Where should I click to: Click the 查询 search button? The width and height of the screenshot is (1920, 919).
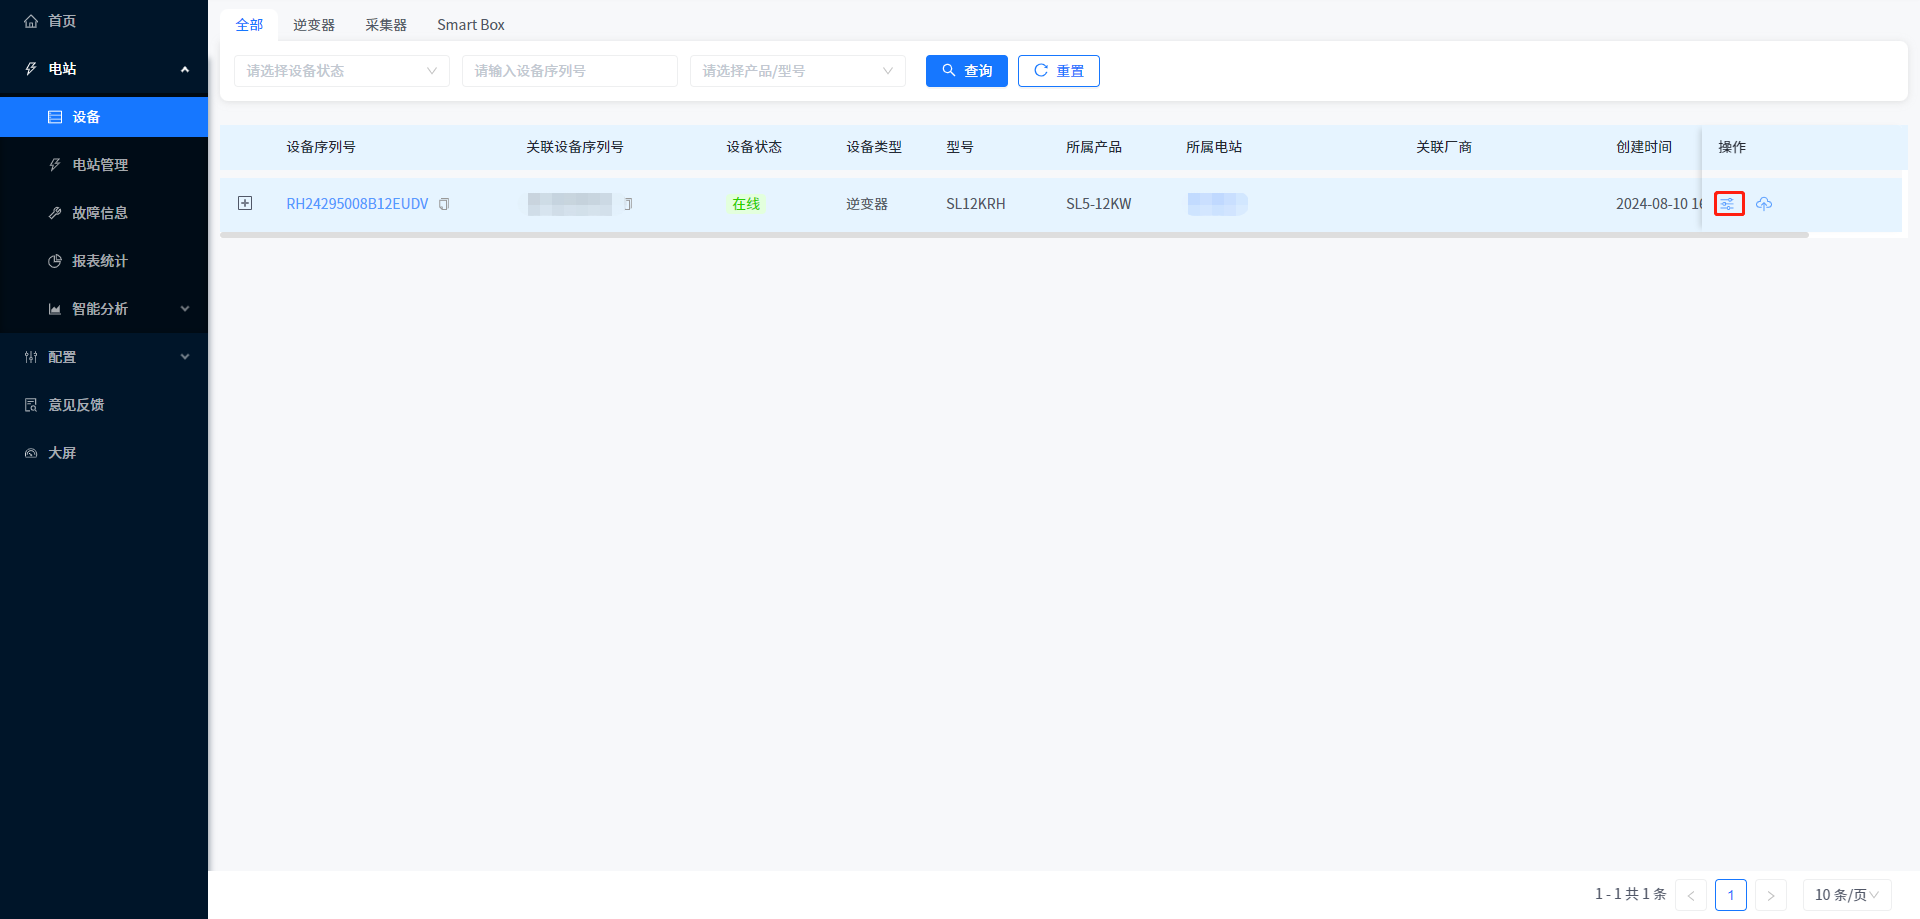pyautogui.click(x=966, y=71)
